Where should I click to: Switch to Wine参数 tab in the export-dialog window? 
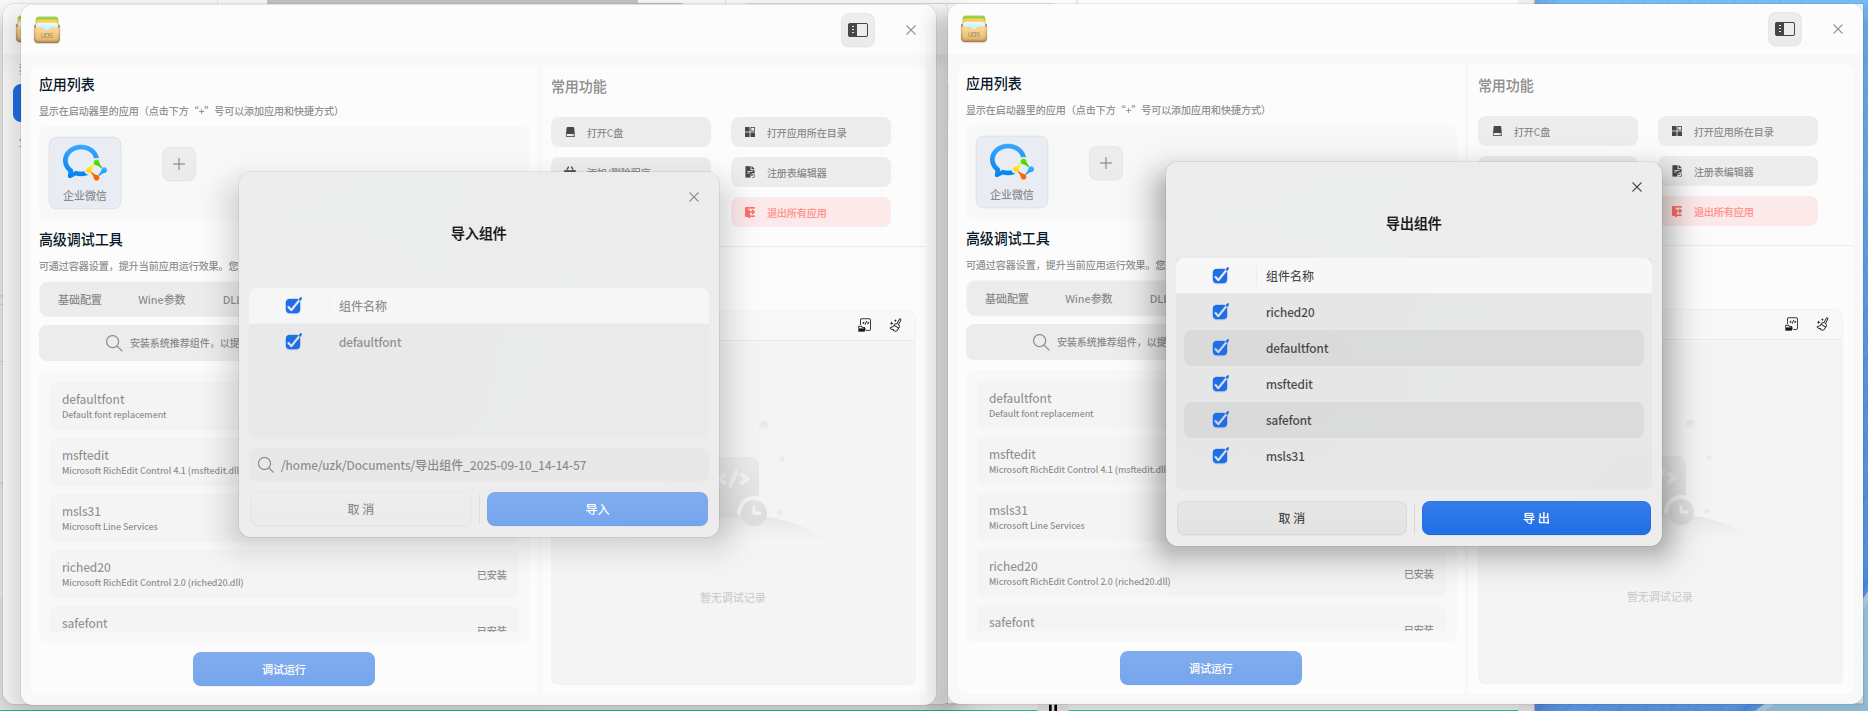1089,299
